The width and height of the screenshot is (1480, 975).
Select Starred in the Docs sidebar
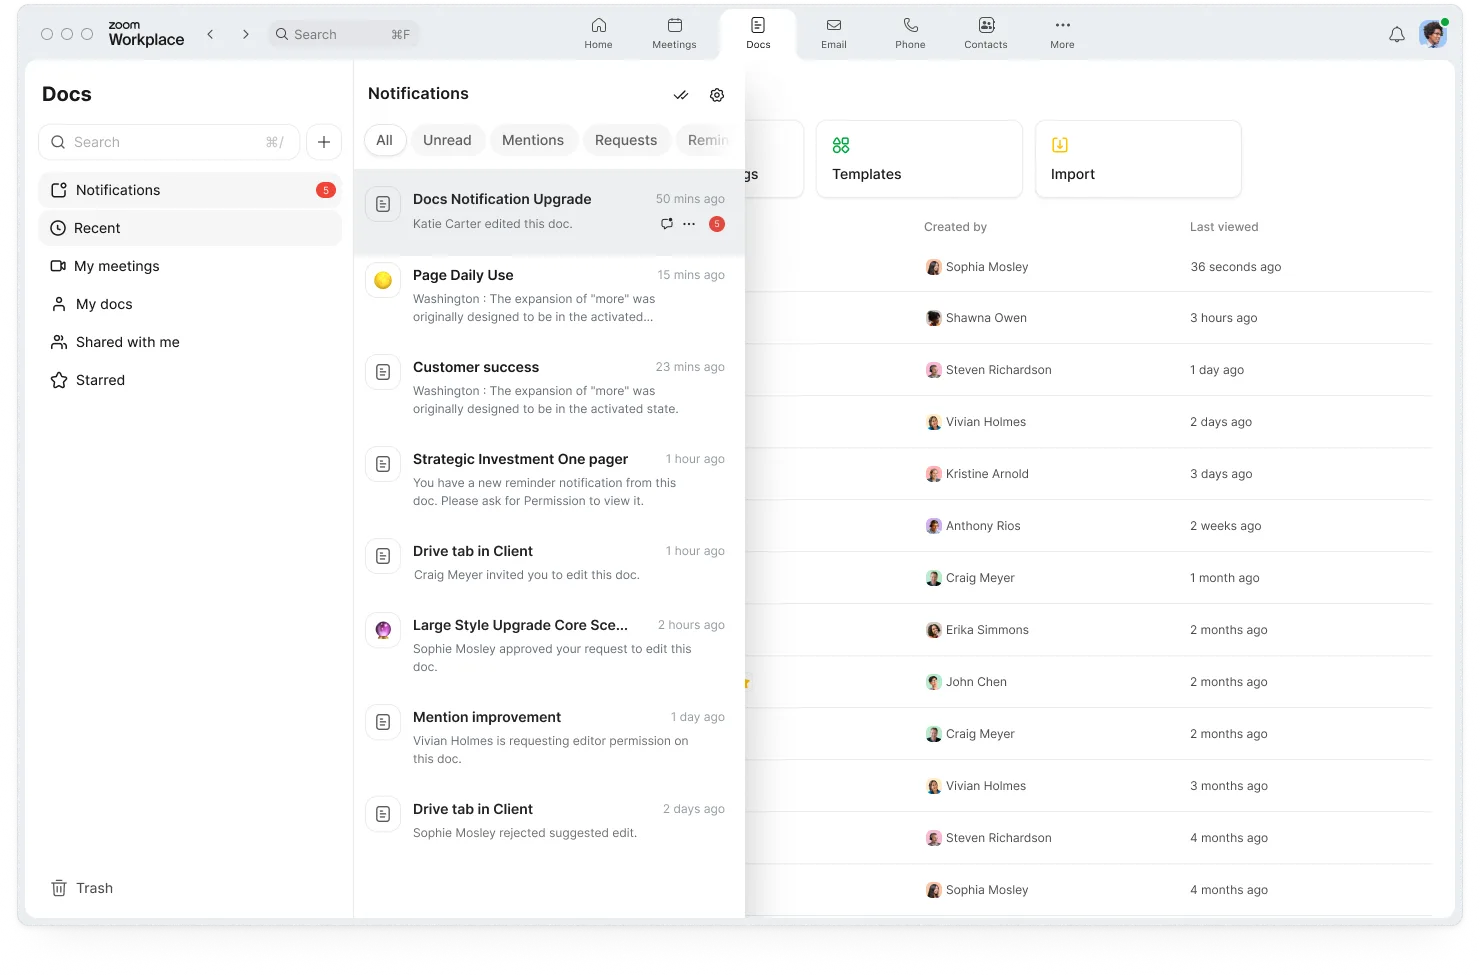coord(100,380)
